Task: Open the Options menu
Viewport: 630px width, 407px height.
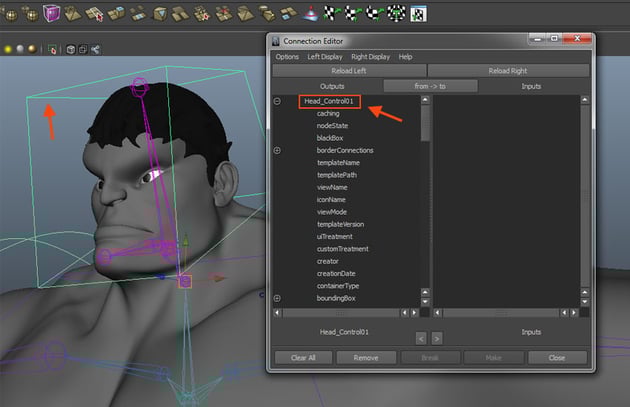Action: [287, 57]
